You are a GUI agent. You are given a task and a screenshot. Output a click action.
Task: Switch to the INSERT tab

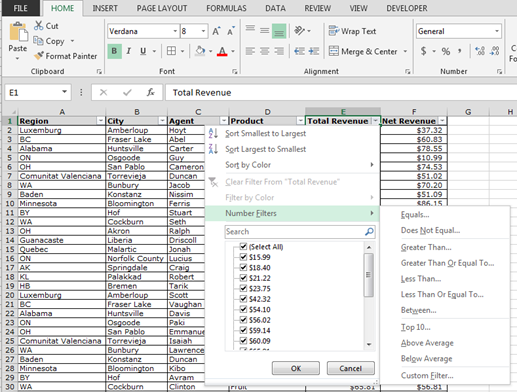105,8
